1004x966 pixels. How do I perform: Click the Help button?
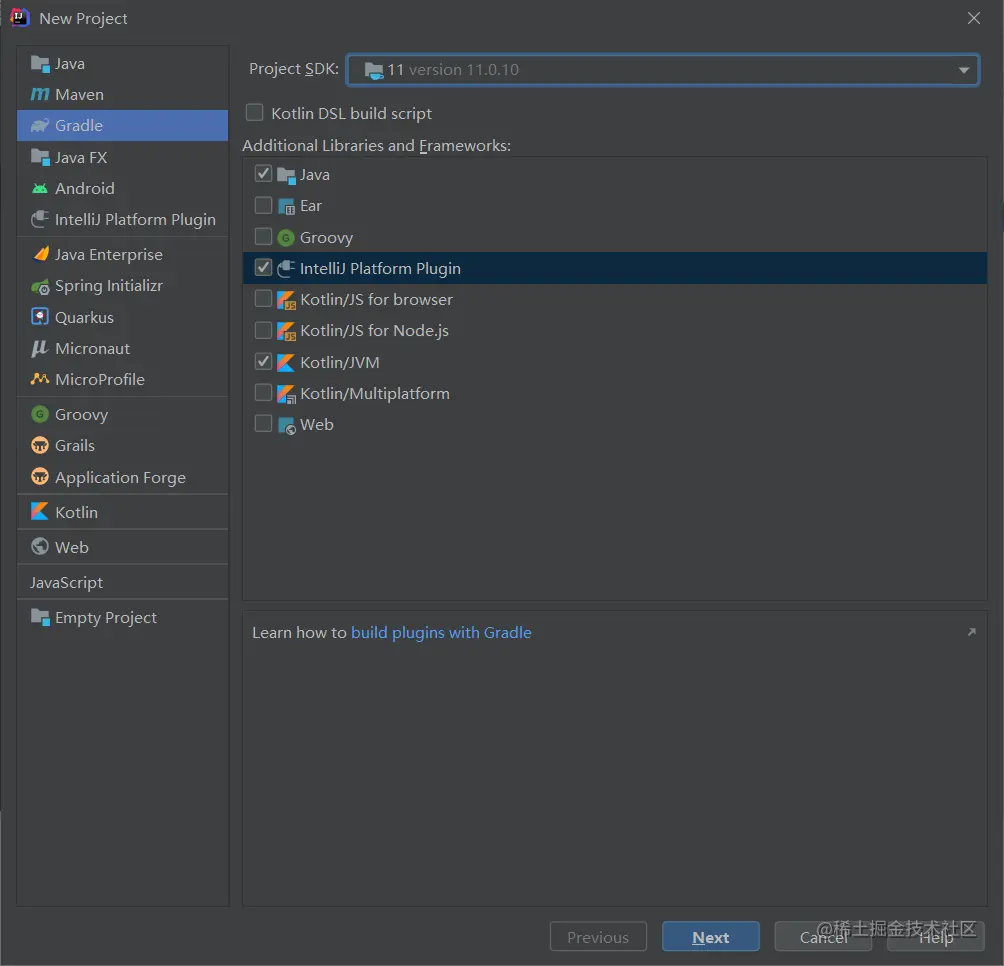tap(935, 937)
